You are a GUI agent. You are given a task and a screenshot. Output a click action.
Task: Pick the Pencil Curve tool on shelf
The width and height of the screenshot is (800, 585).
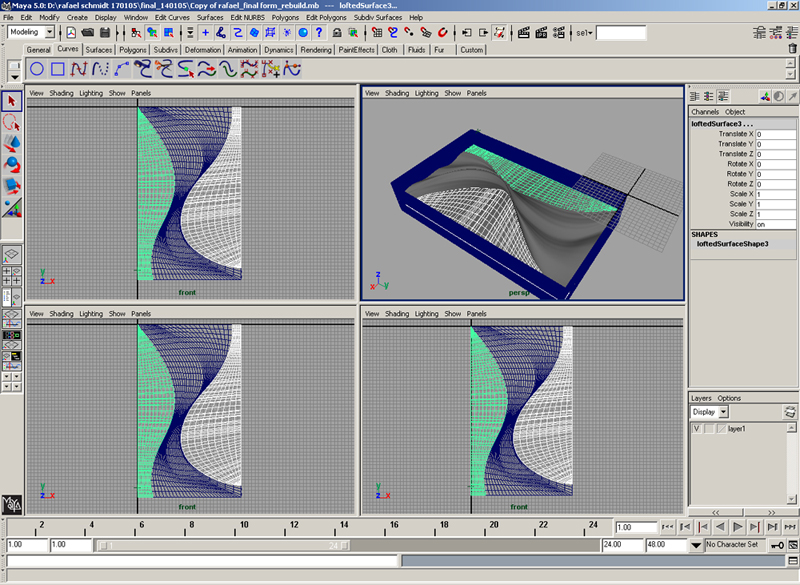[x=101, y=69]
